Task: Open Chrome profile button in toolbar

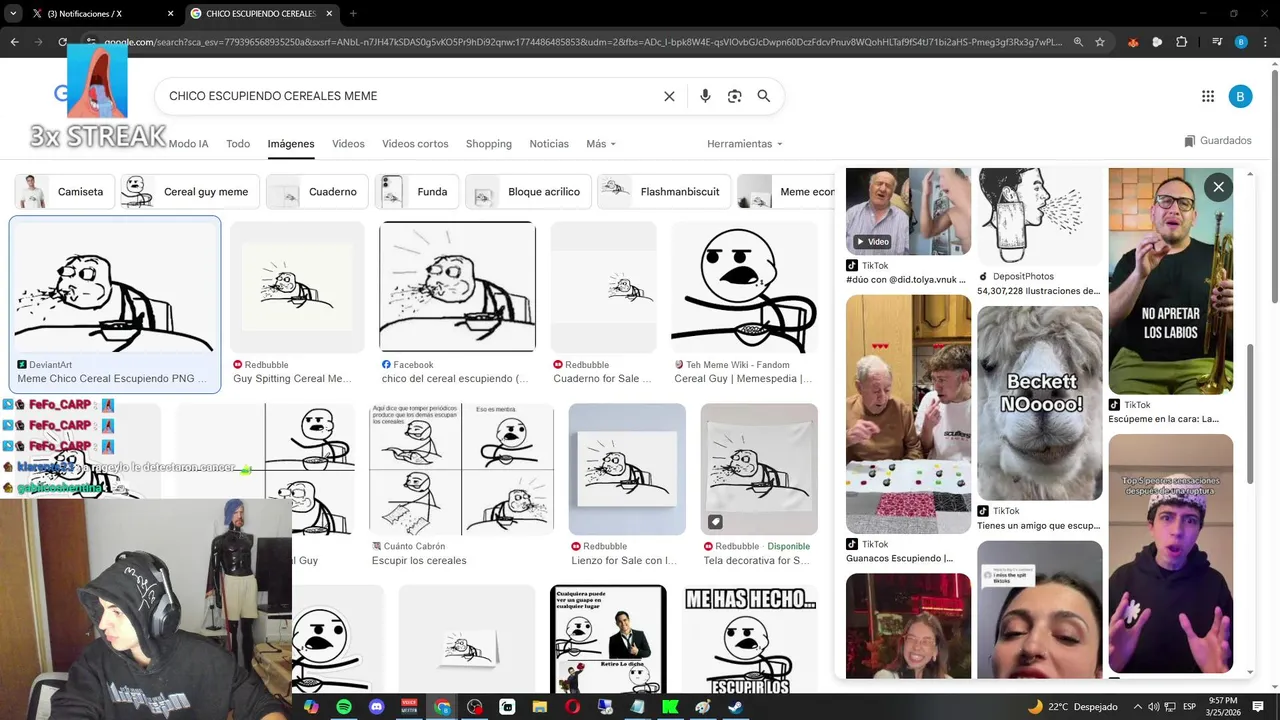Action: pyautogui.click(x=1241, y=42)
